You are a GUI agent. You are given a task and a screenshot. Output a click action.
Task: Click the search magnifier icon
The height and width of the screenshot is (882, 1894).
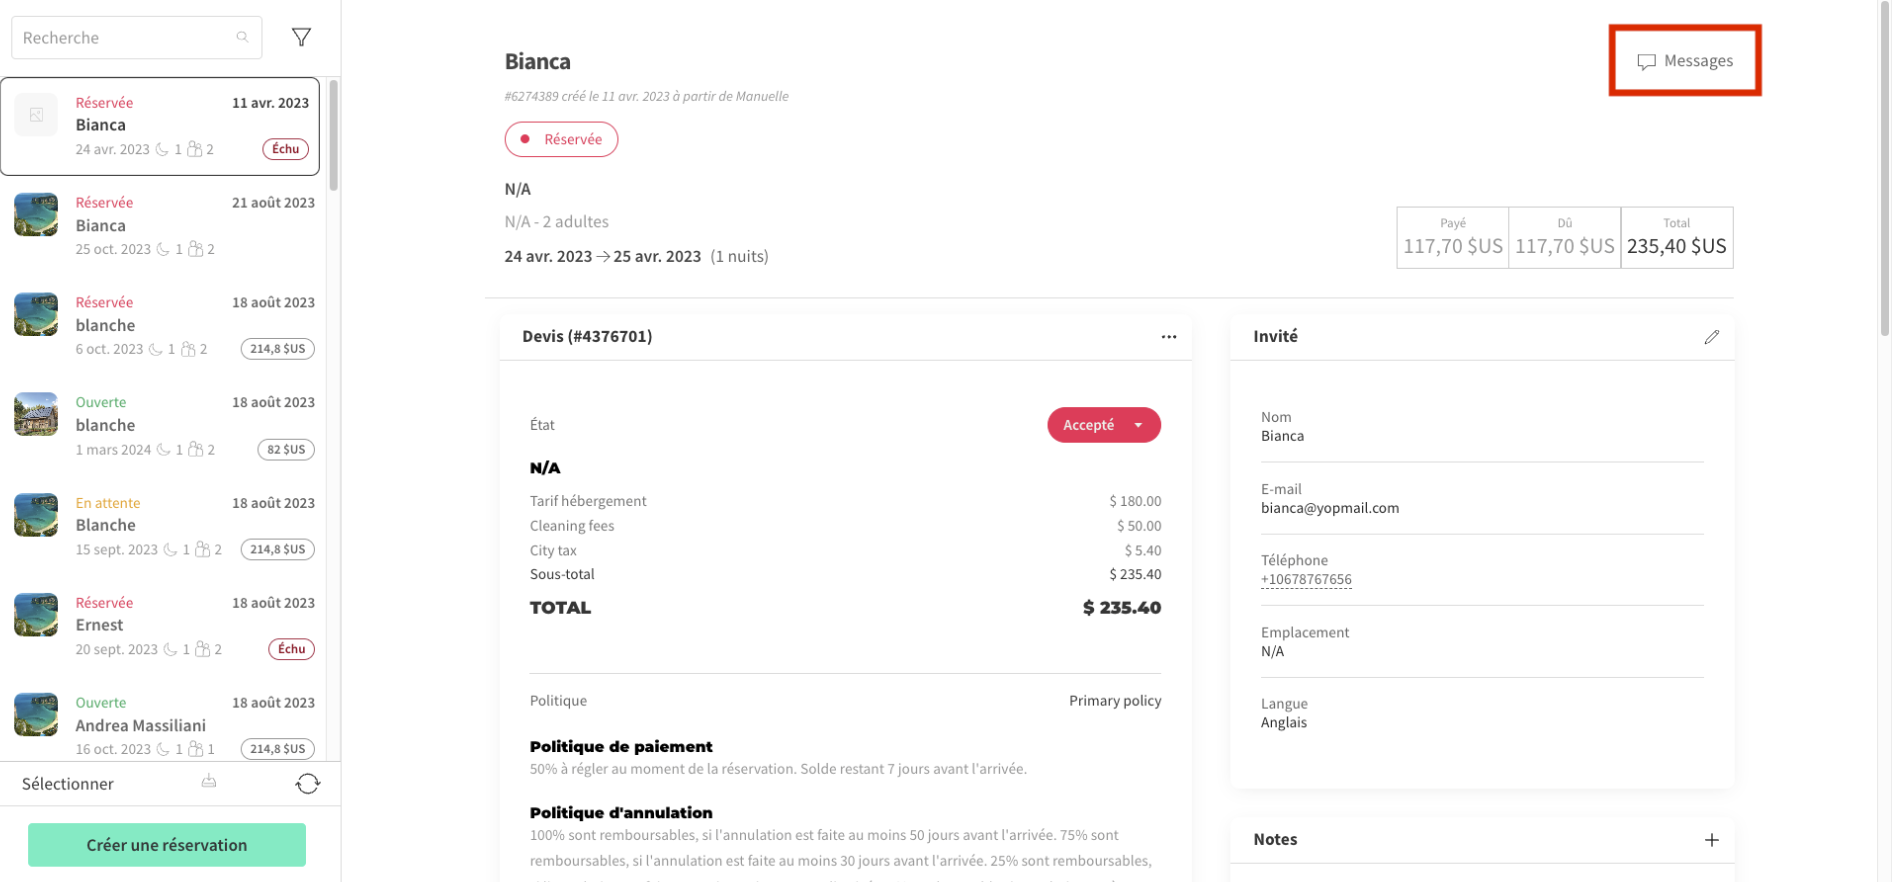click(242, 37)
